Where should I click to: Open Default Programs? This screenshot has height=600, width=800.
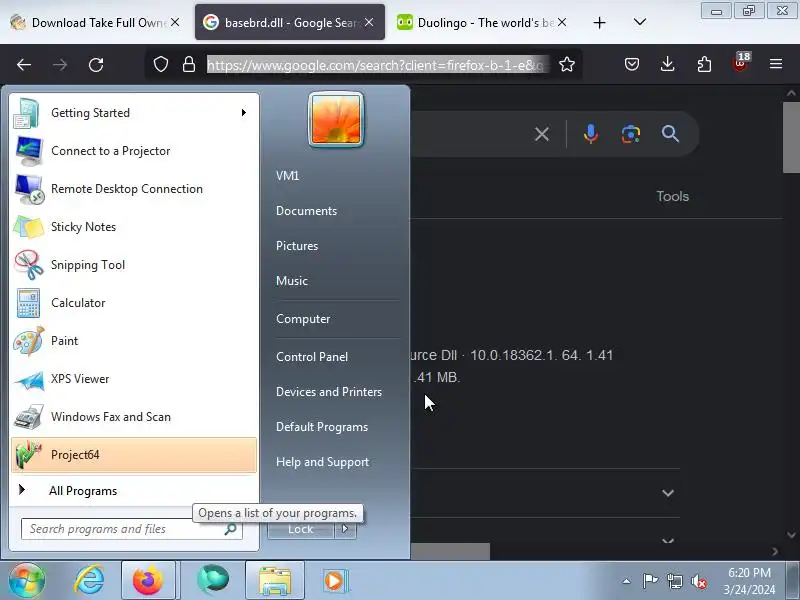[x=322, y=427]
